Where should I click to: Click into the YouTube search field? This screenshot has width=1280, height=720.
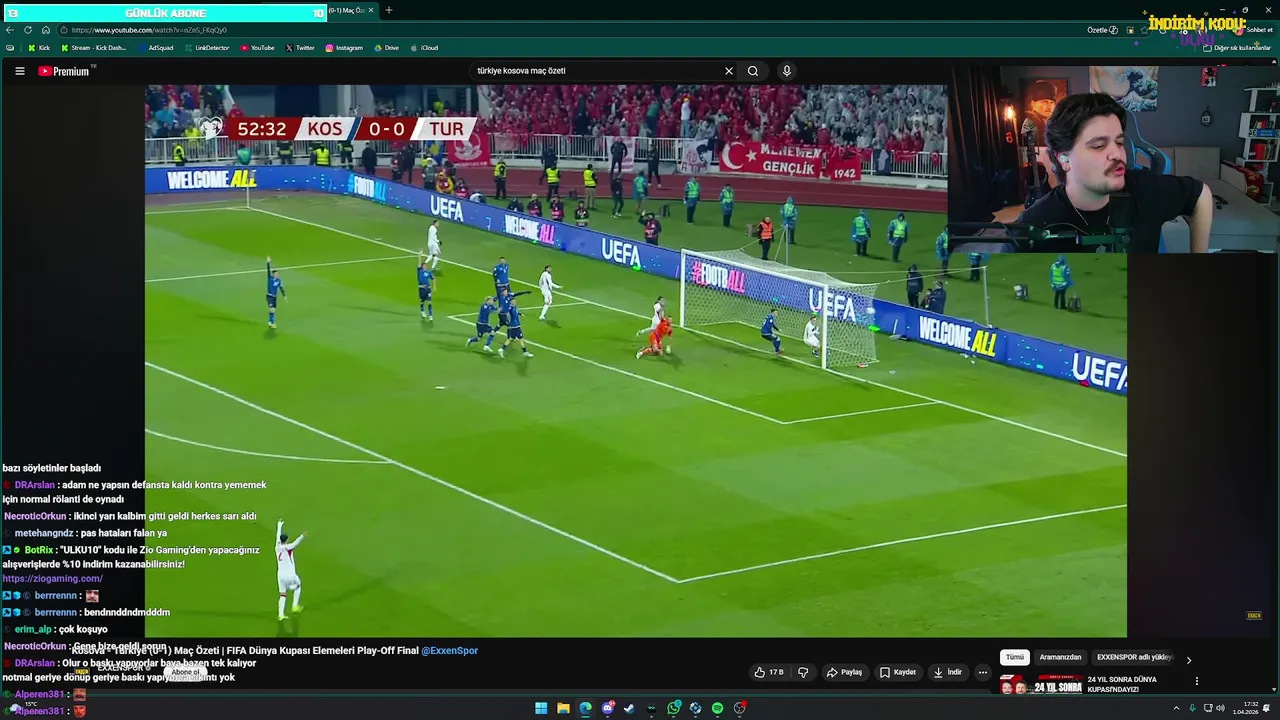point(598,71)
